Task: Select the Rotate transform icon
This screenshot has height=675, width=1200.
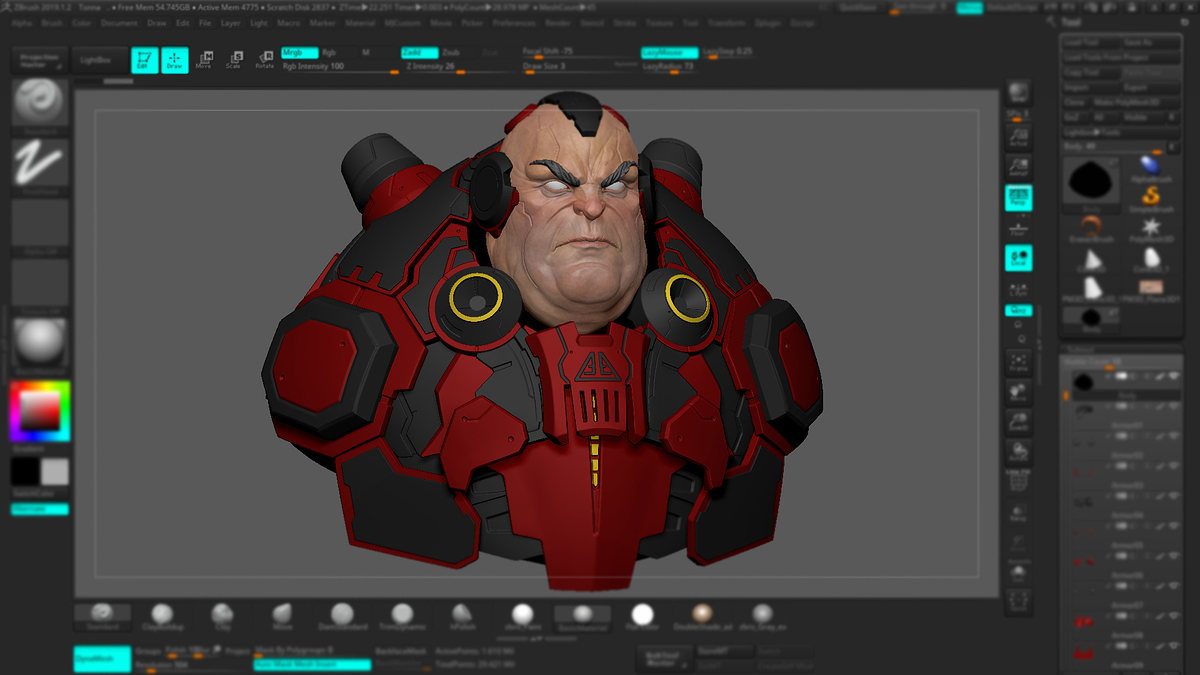Action: (x=265, y=60)
